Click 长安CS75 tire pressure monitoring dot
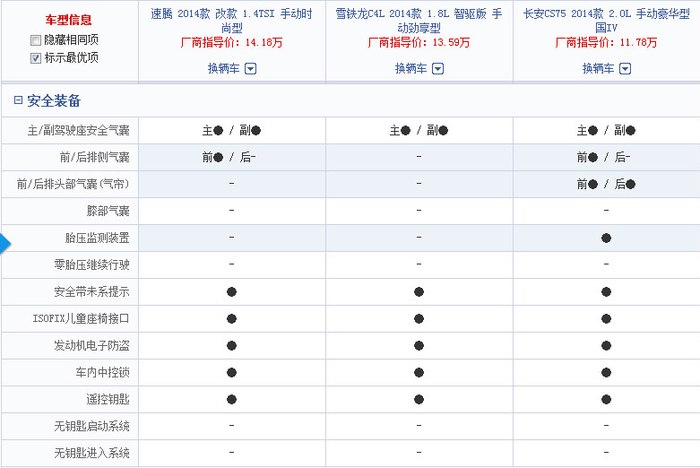700x468 pixels. click(x=606, y=238)
